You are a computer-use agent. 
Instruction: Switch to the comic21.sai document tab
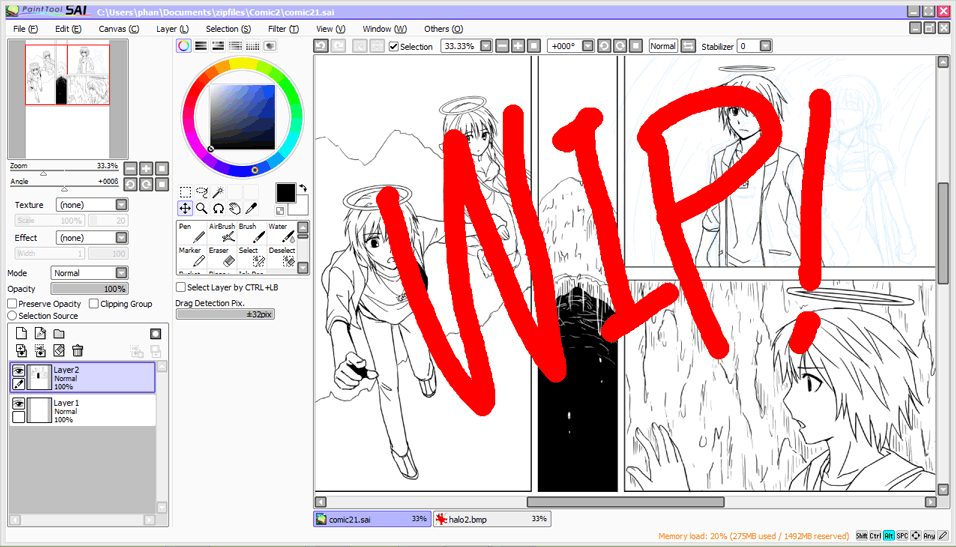372,519
